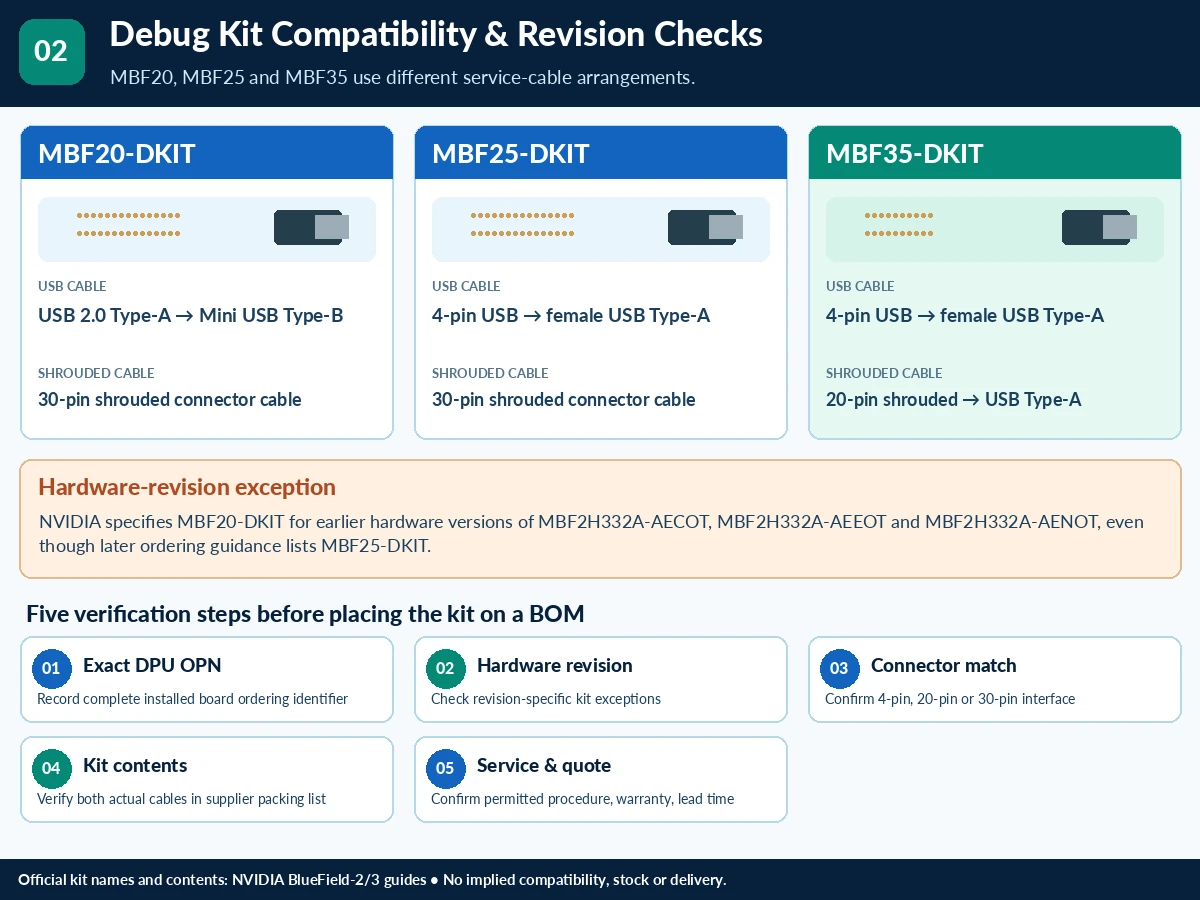Click the step 01 circle badge
Image resolution: width=1200 pixels, height=900 pixels.
pos(52,669)
